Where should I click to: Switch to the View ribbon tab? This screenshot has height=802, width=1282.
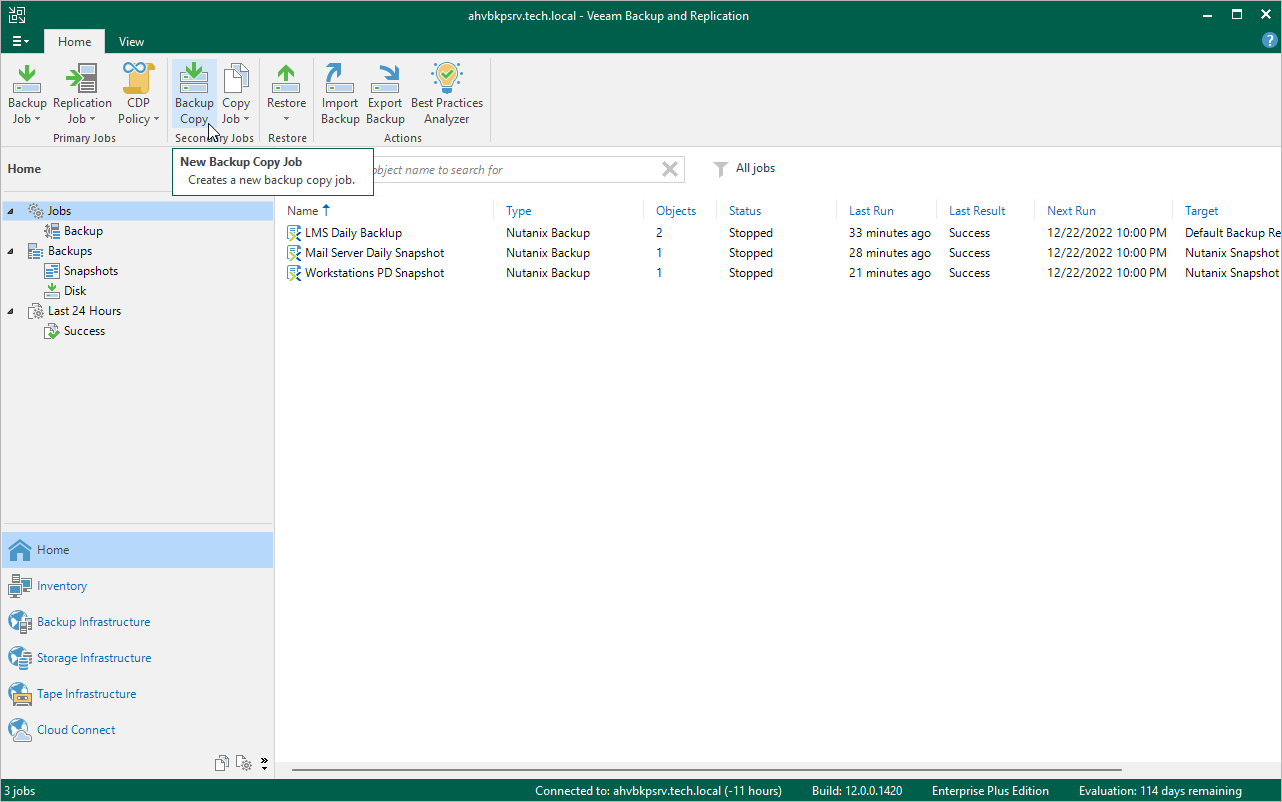click(131, 42)
